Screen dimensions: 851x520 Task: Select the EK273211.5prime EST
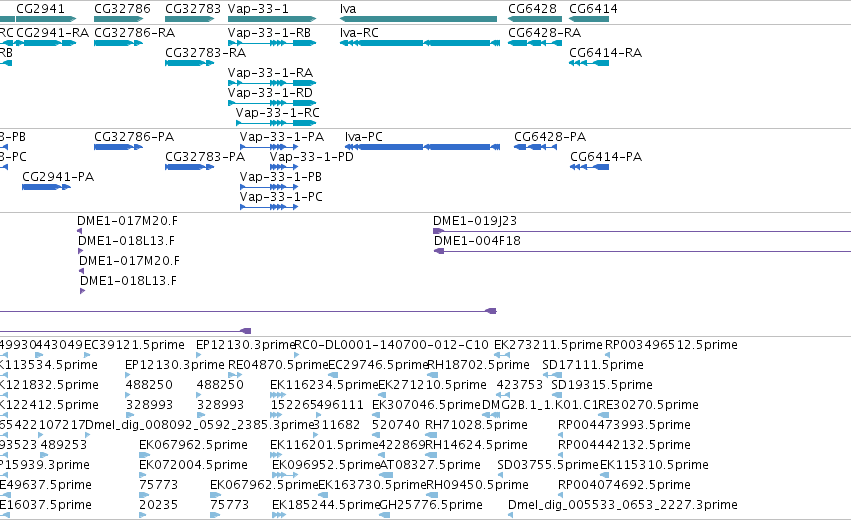click(x=548, y=345)
